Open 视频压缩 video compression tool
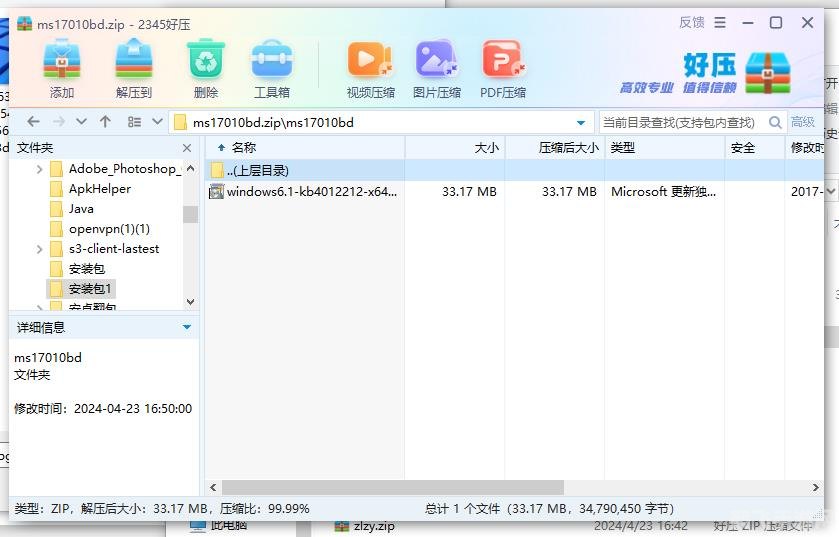Viewport: 839px width, 537px height. click(370, 68)
